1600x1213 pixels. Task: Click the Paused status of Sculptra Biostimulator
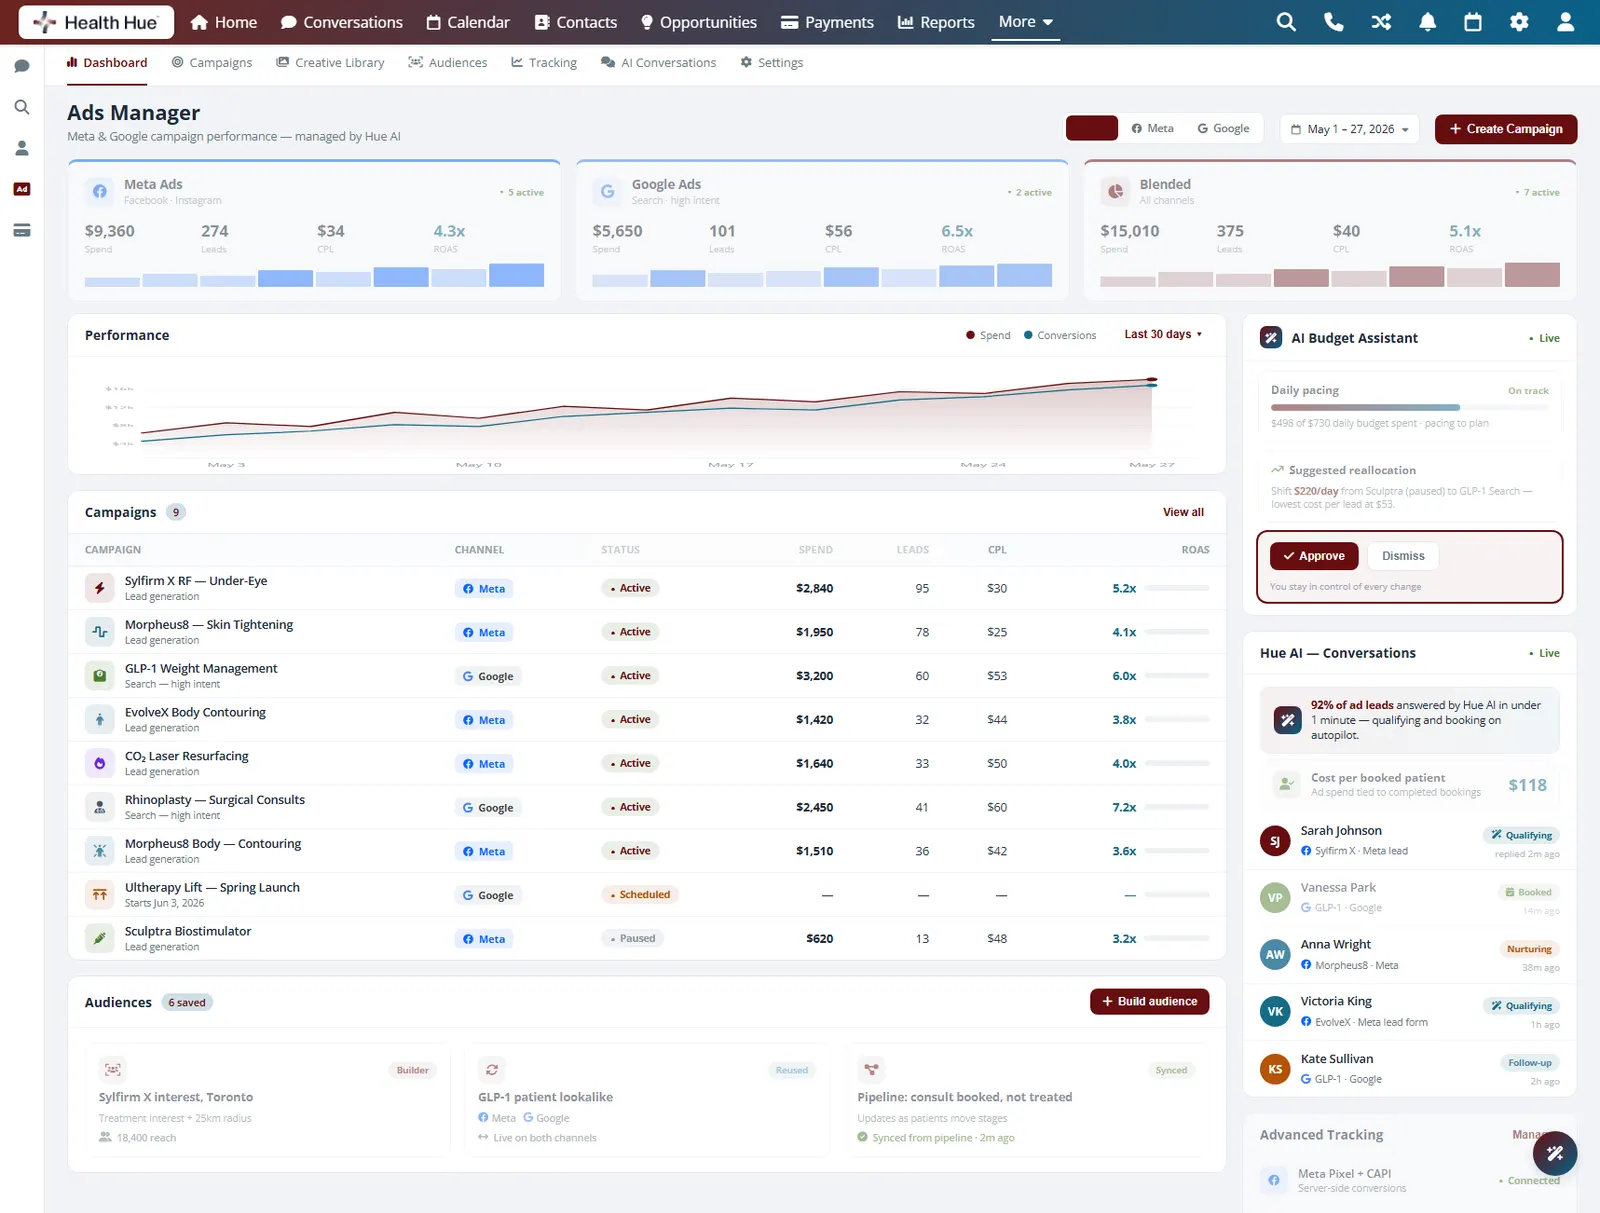(x=632, y=938)
